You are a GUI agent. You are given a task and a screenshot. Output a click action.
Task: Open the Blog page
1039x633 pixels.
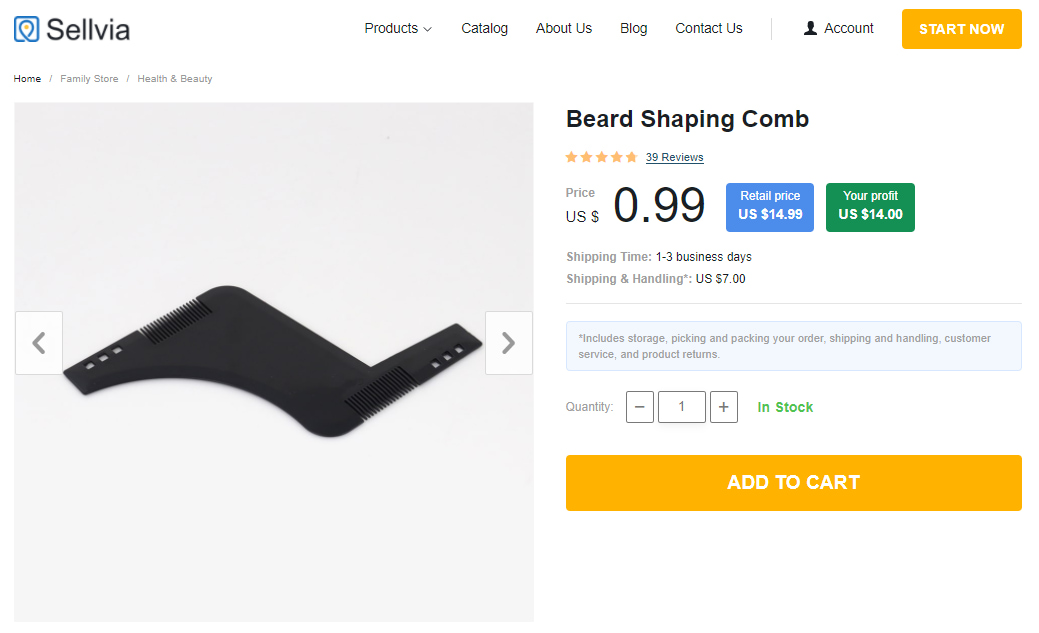634,28
